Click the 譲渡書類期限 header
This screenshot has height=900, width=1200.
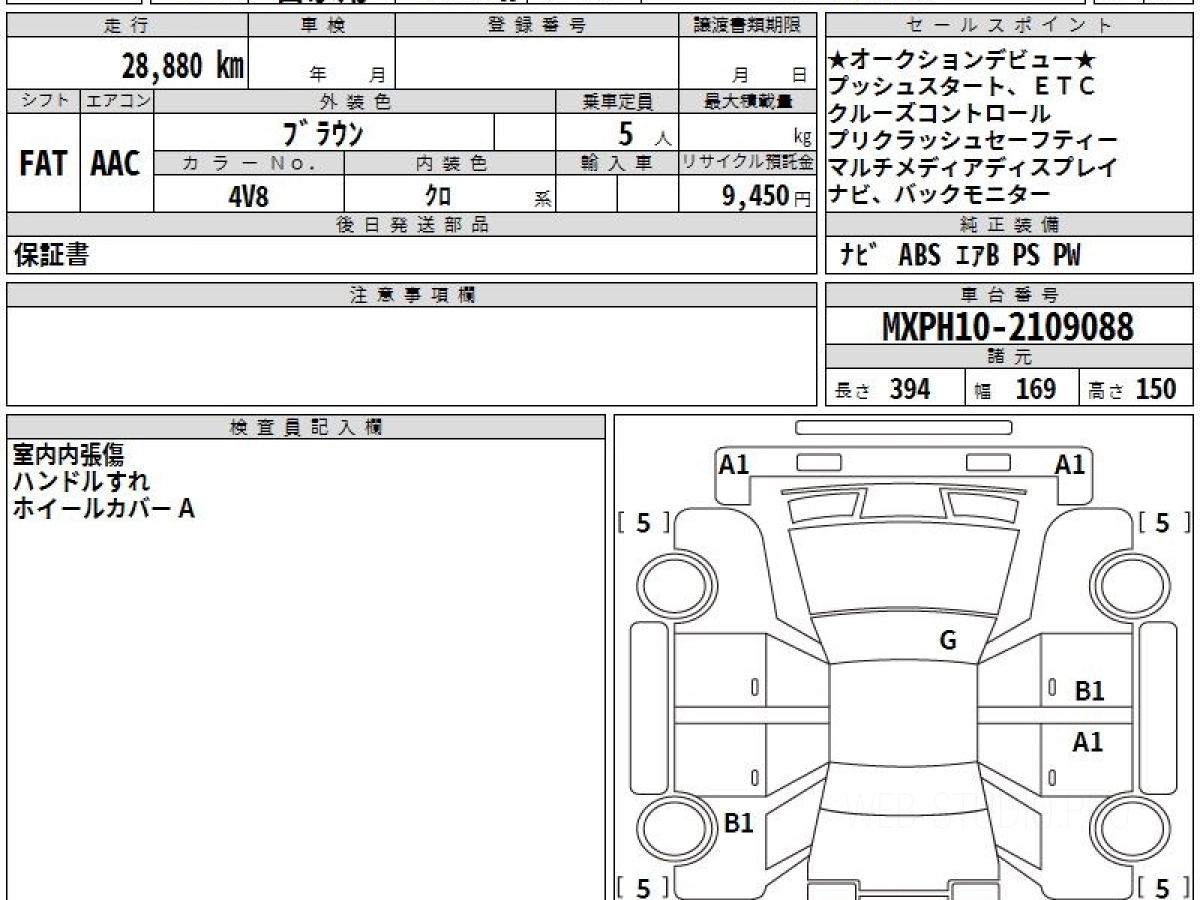click(747, 26)
